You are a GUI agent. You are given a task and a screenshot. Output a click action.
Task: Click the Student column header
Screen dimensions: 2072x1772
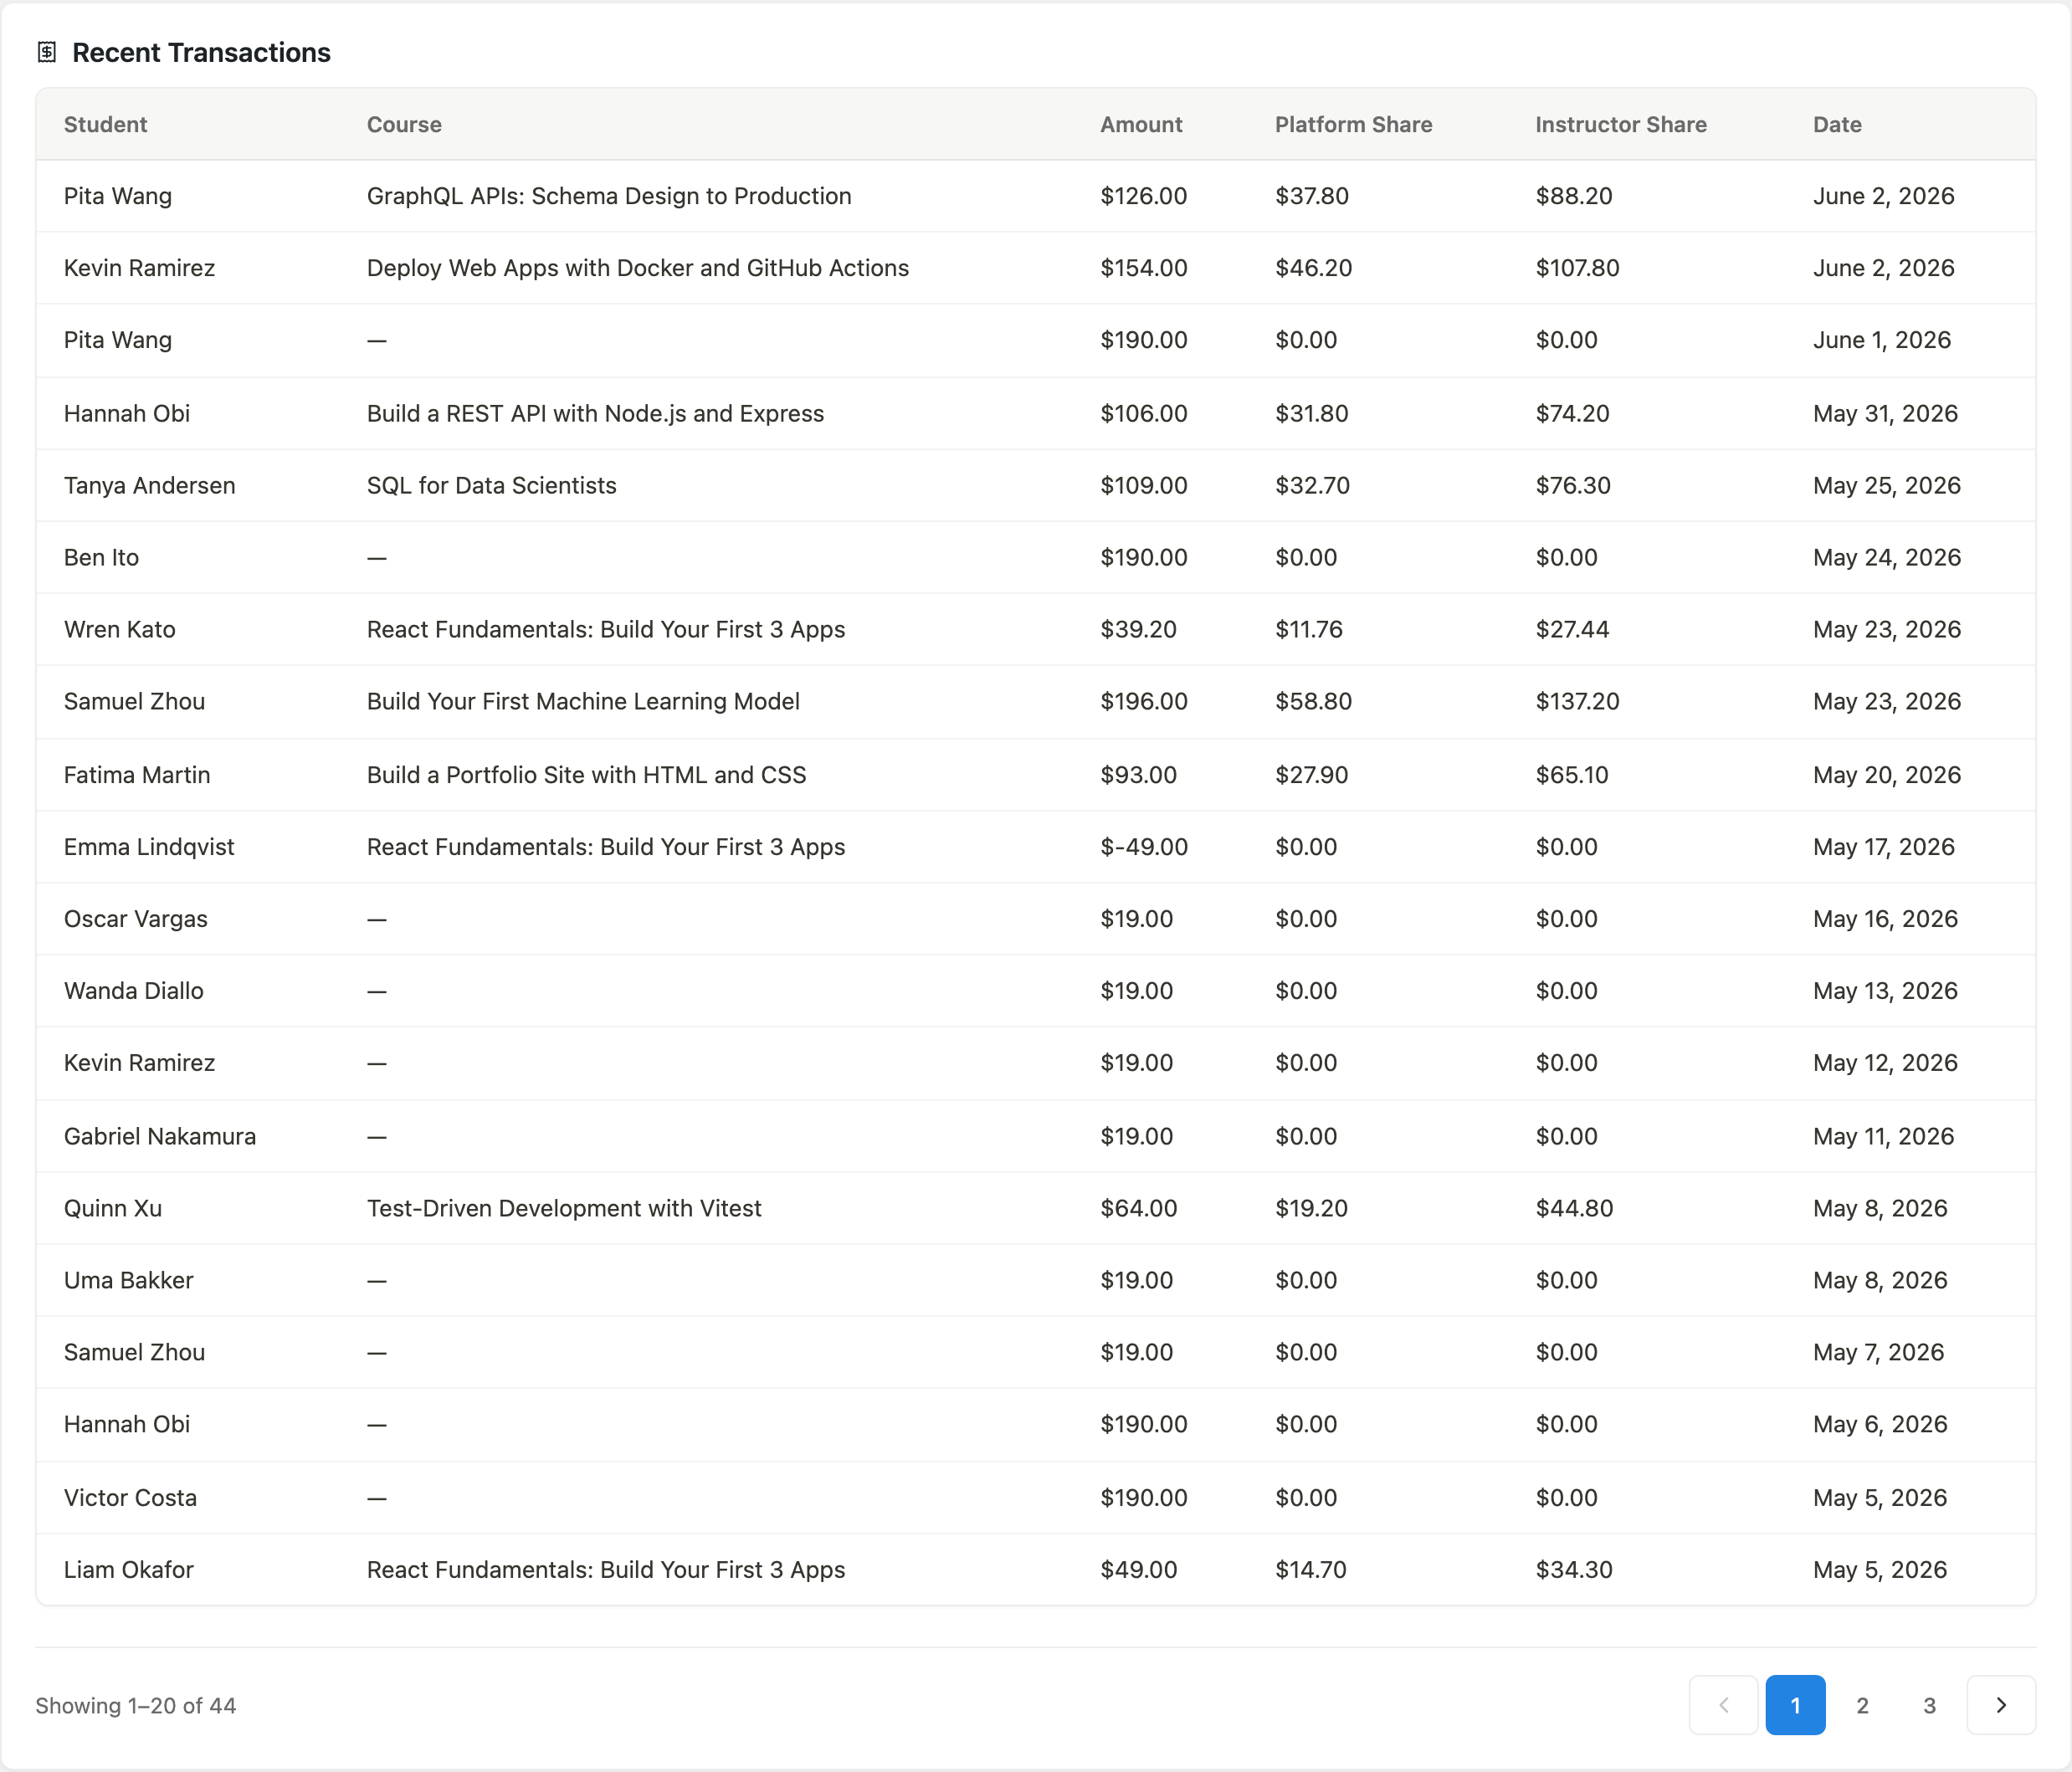pyautogui.click(x=105, y=124)
